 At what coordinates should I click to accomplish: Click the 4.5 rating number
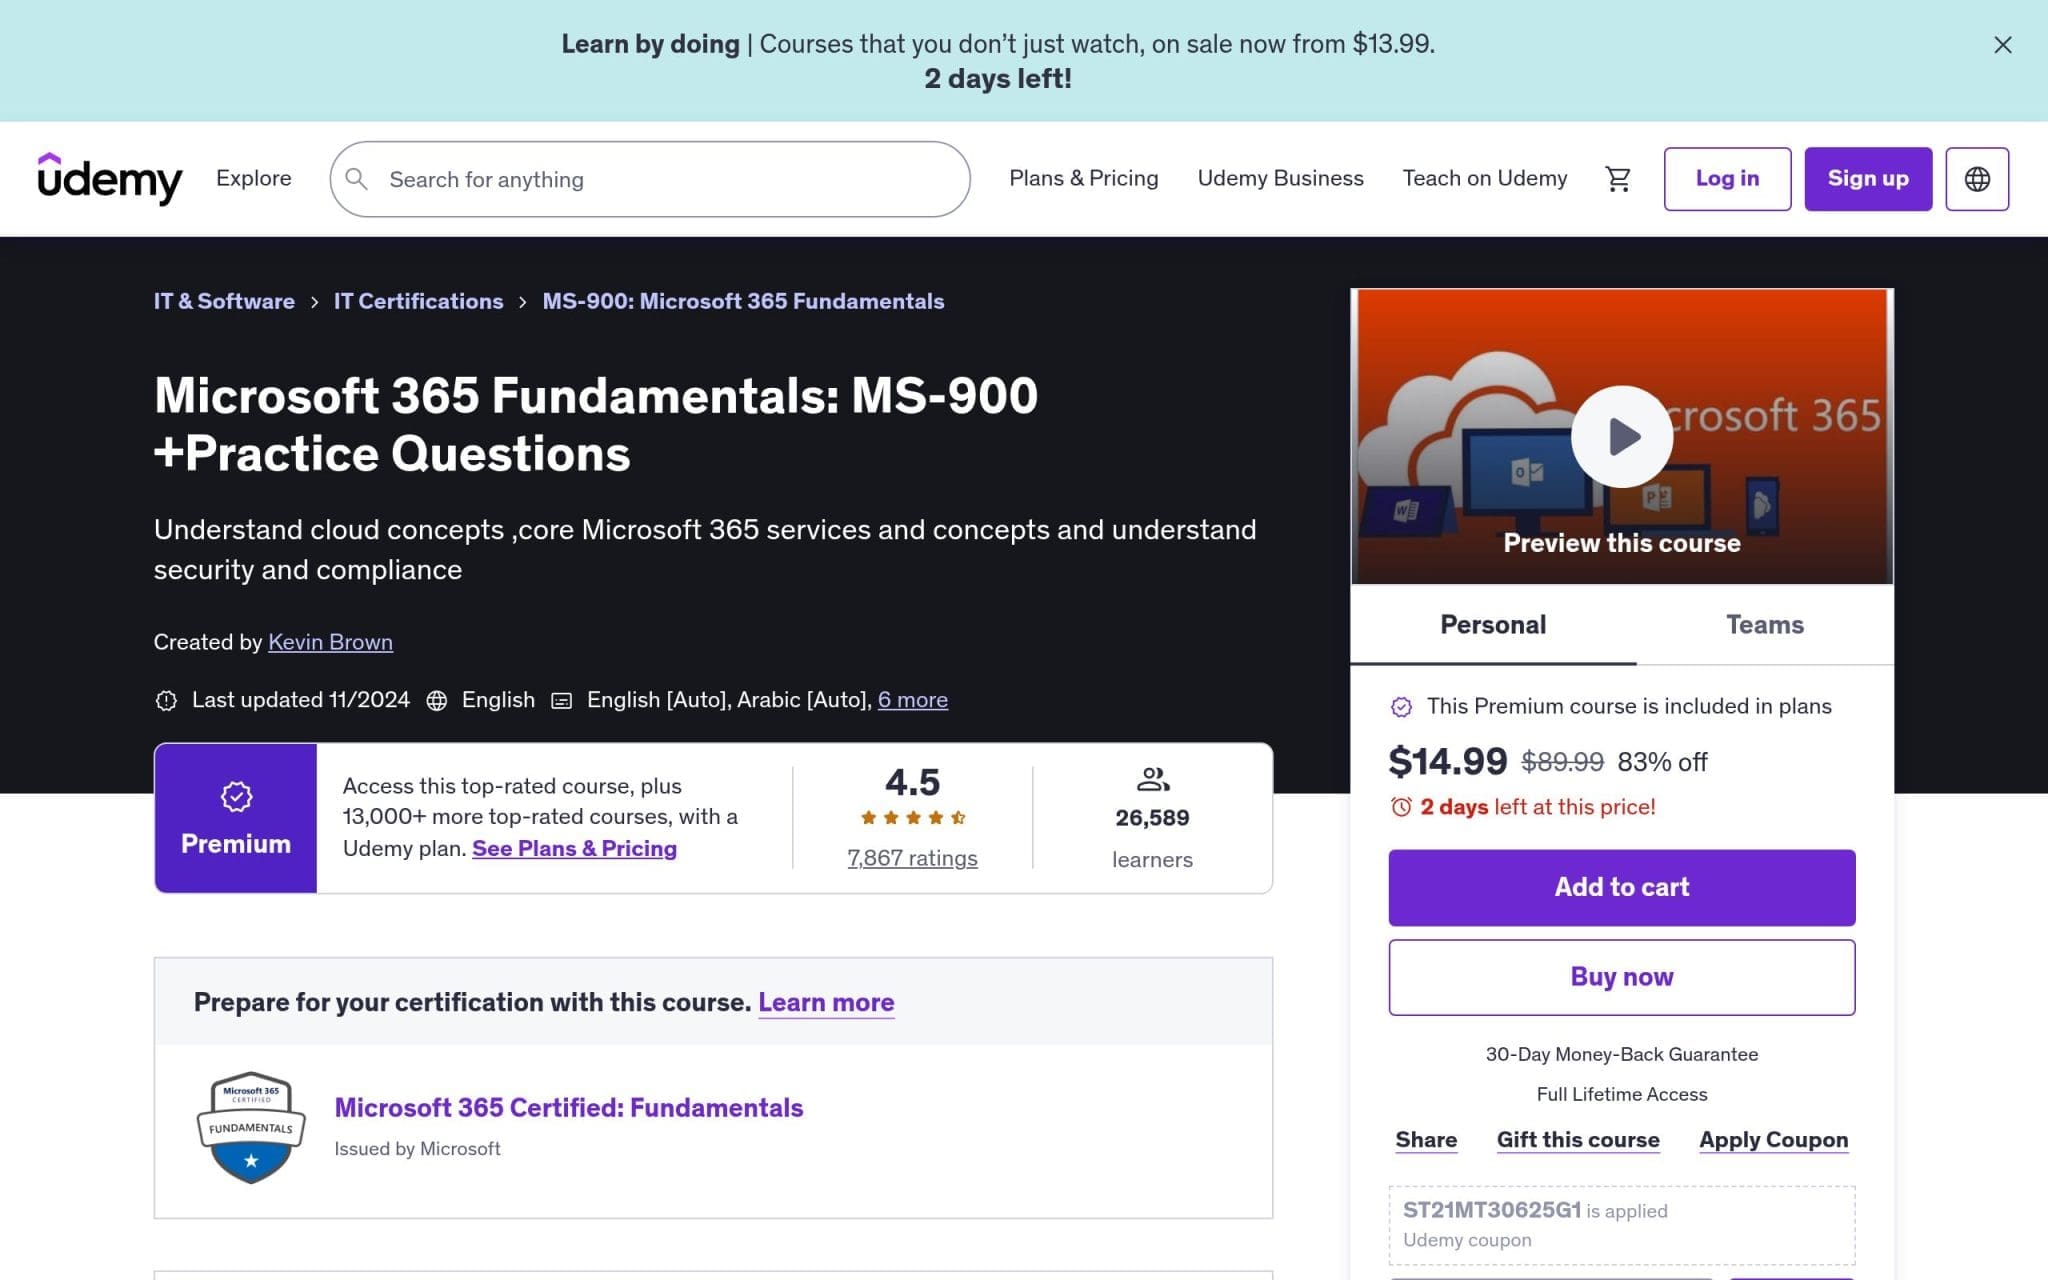pyautogui.click(x=912, y=782)
